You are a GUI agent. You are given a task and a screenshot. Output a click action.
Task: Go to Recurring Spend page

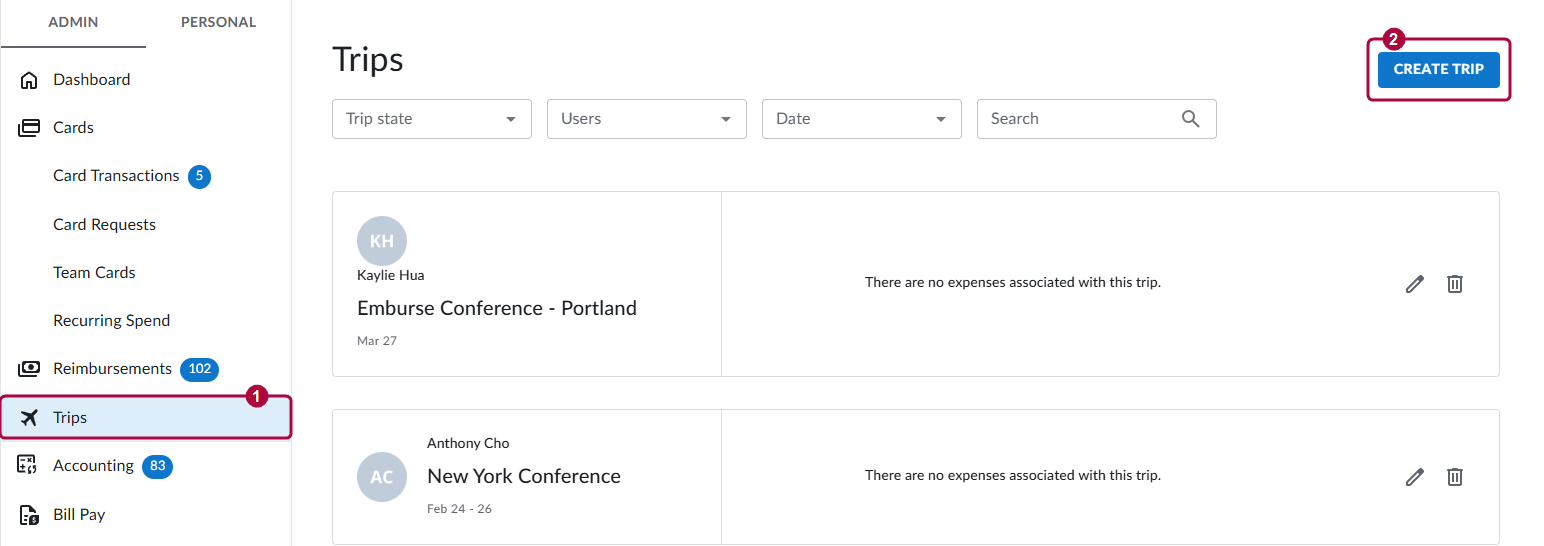click(x=111, y=321)
